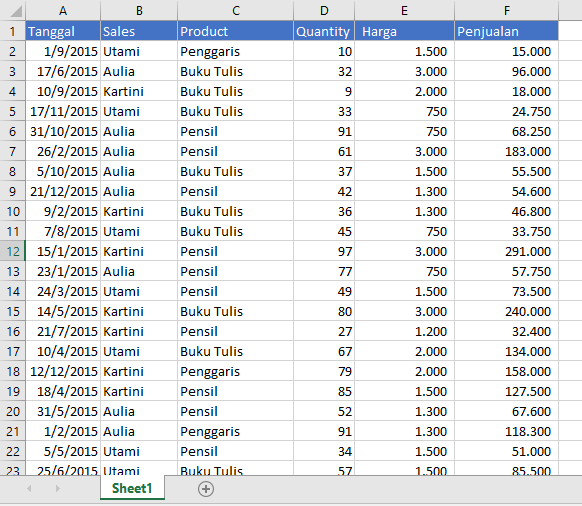Click the Harga value 1.200

point(405,332)
